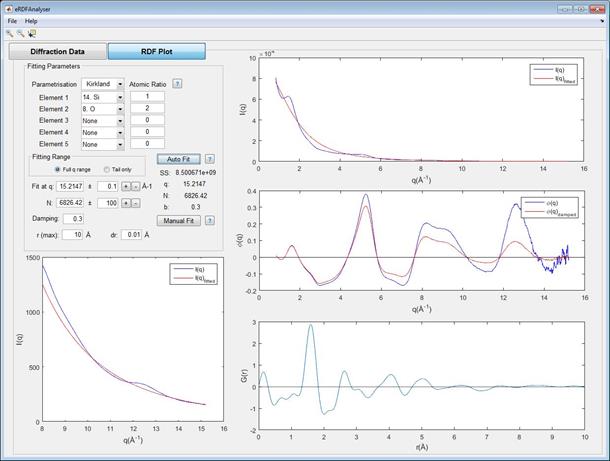This screenshot has height=461, width=610.
Task: Switch to RDF Plot tab
Action: (x=157, y=51)
